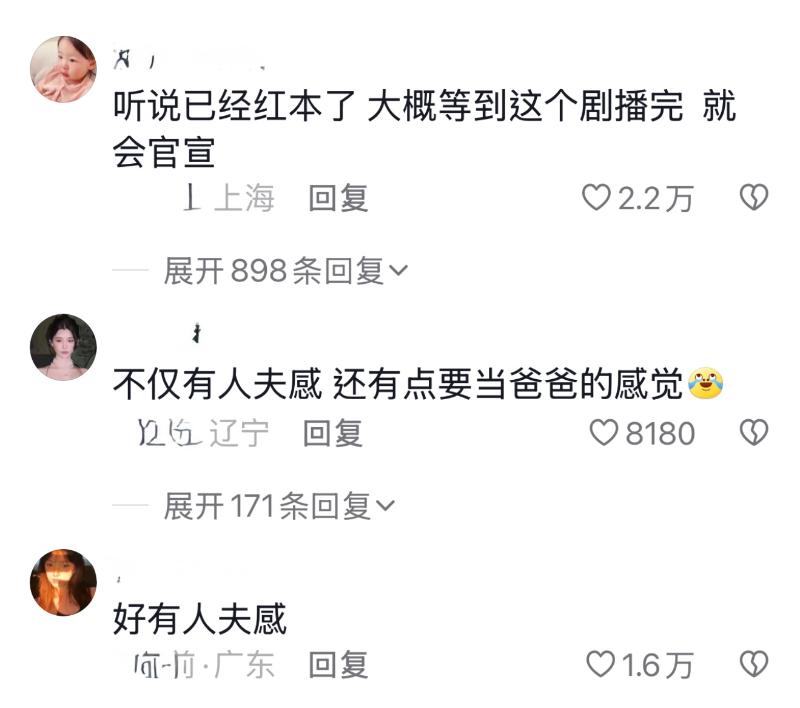
Task: Open the baby avatar profile
Action: [x=63, y=69]
